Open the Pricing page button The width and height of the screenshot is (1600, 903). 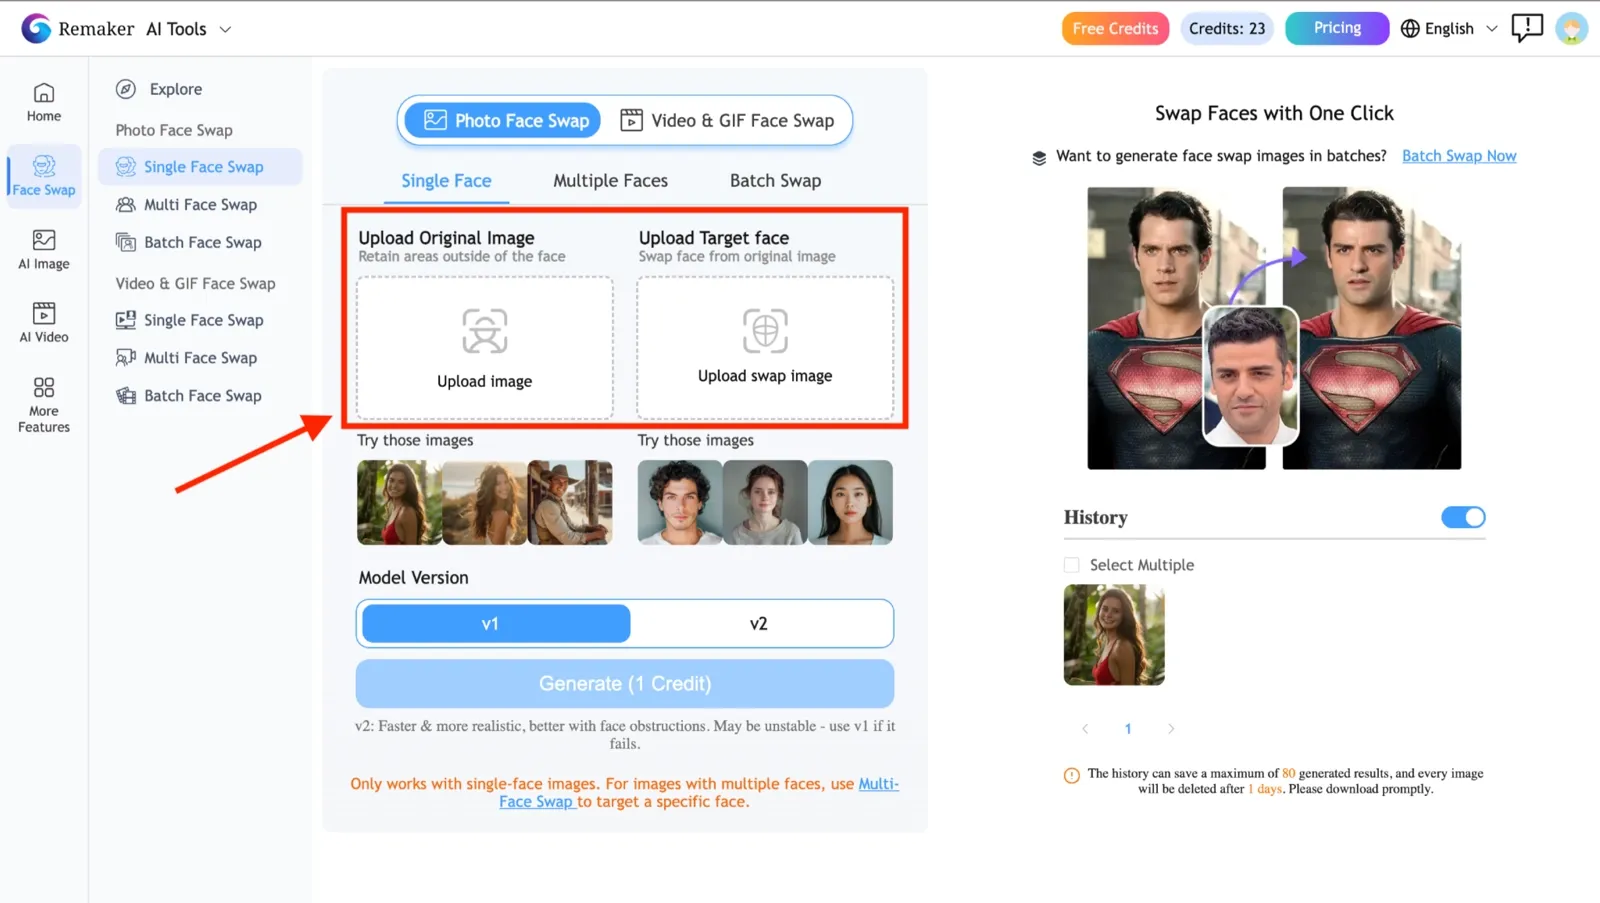pyautogui.click(x=1337, y=28)
